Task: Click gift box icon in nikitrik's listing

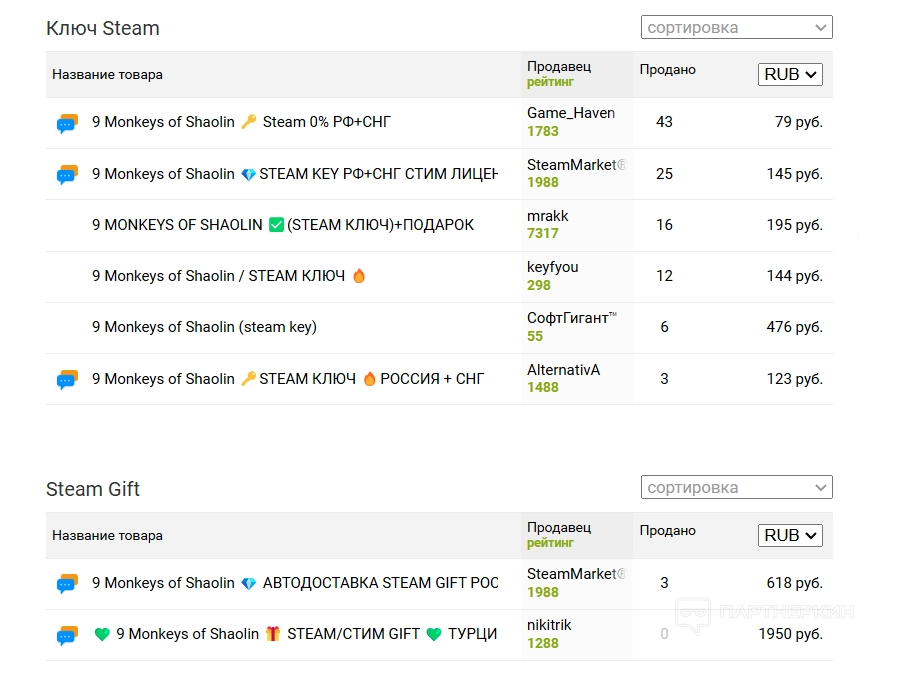Action: point(273,634)
